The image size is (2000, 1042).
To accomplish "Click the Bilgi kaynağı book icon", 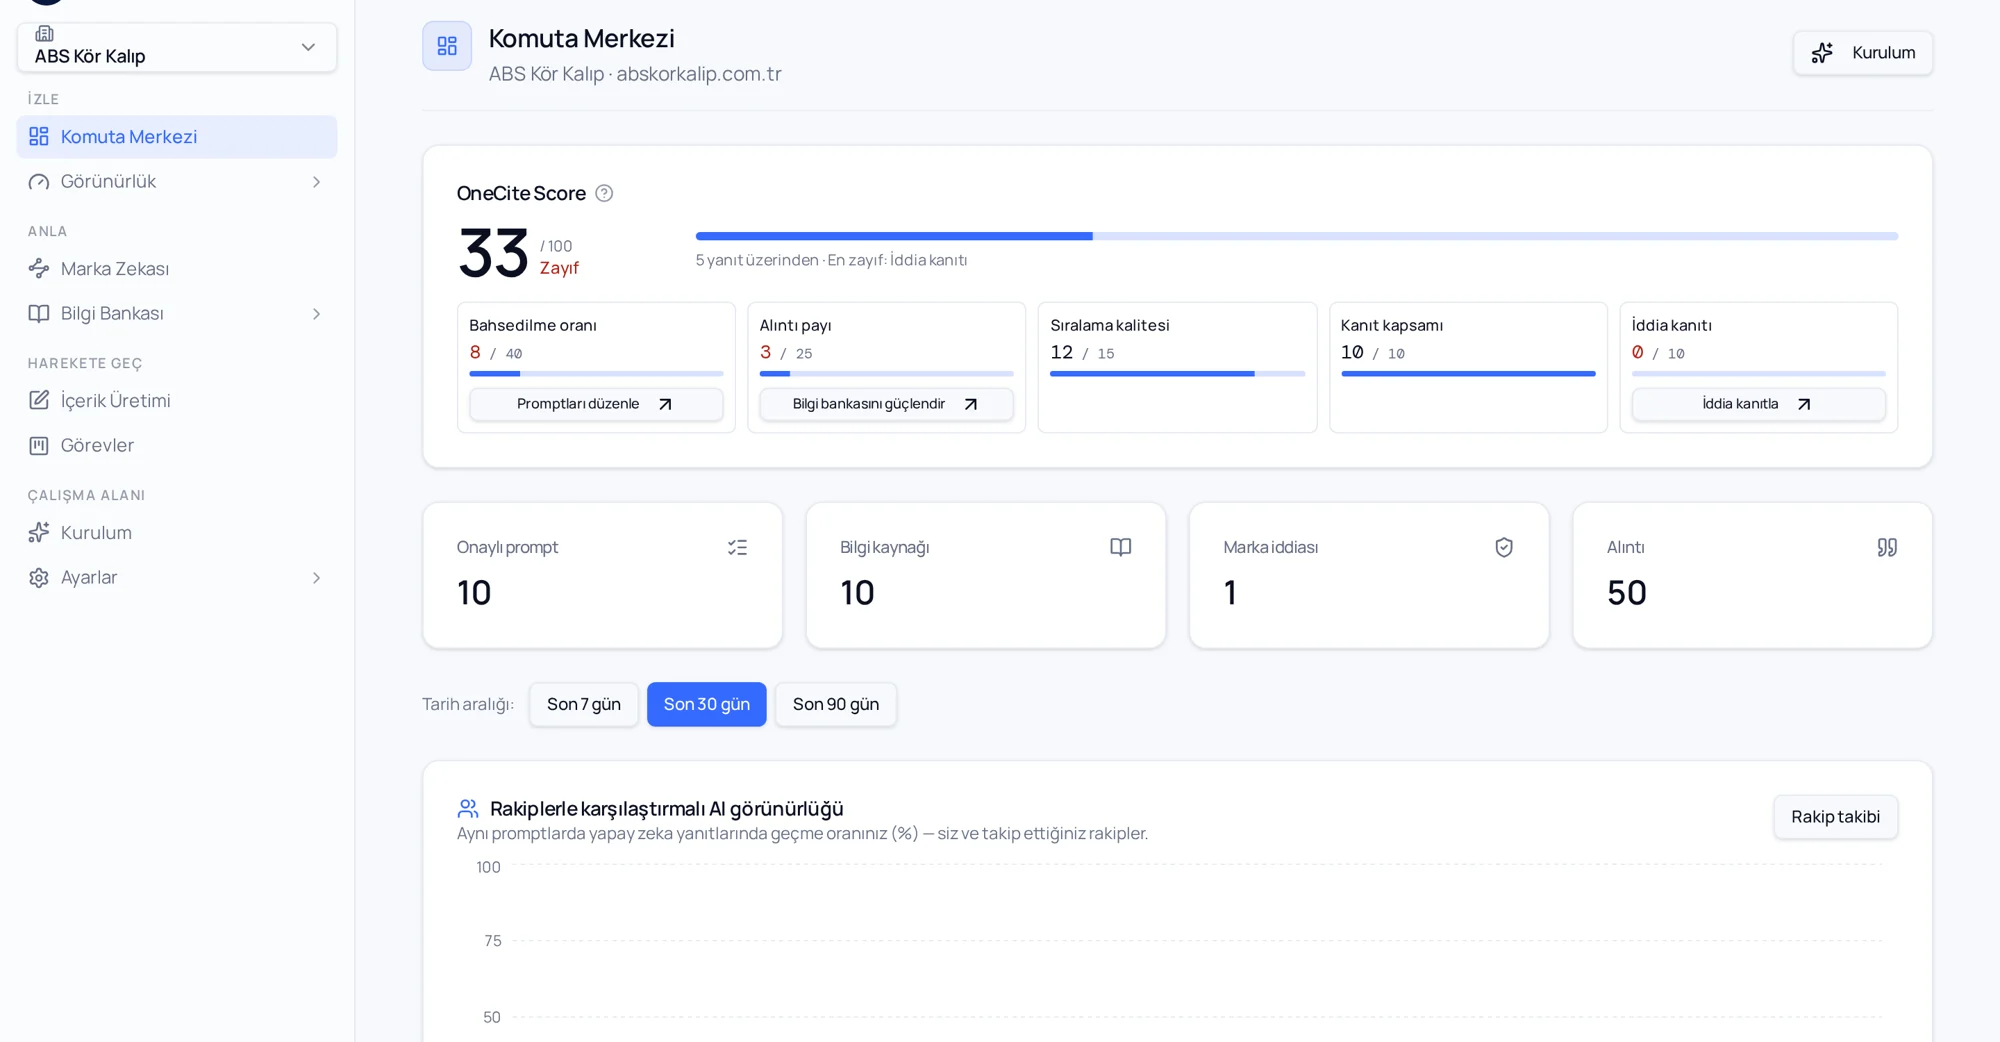I will coord(1120,547).
